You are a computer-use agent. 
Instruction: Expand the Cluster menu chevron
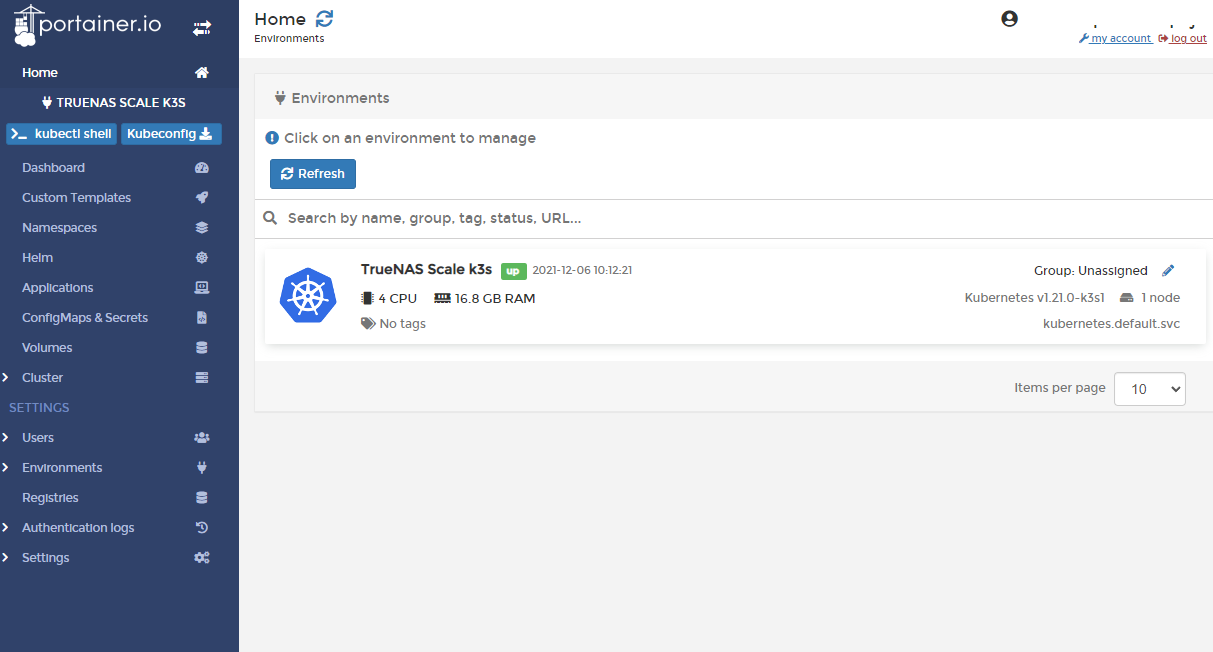click(x=6, y=378)
